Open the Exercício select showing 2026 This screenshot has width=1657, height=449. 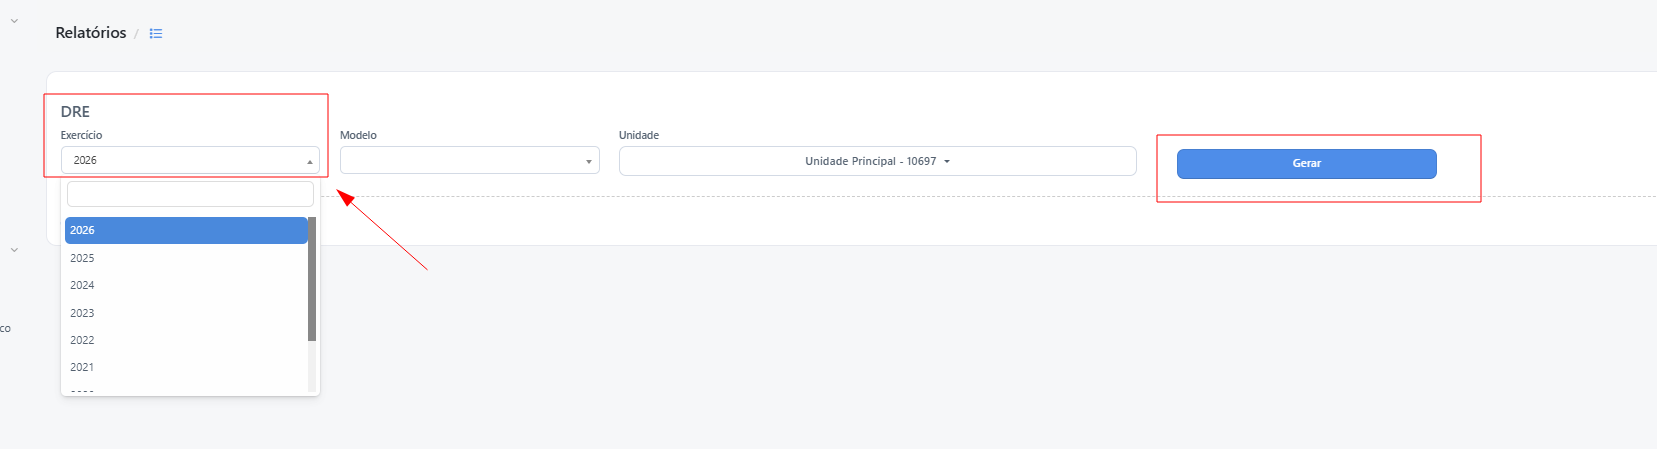point(190,160)
